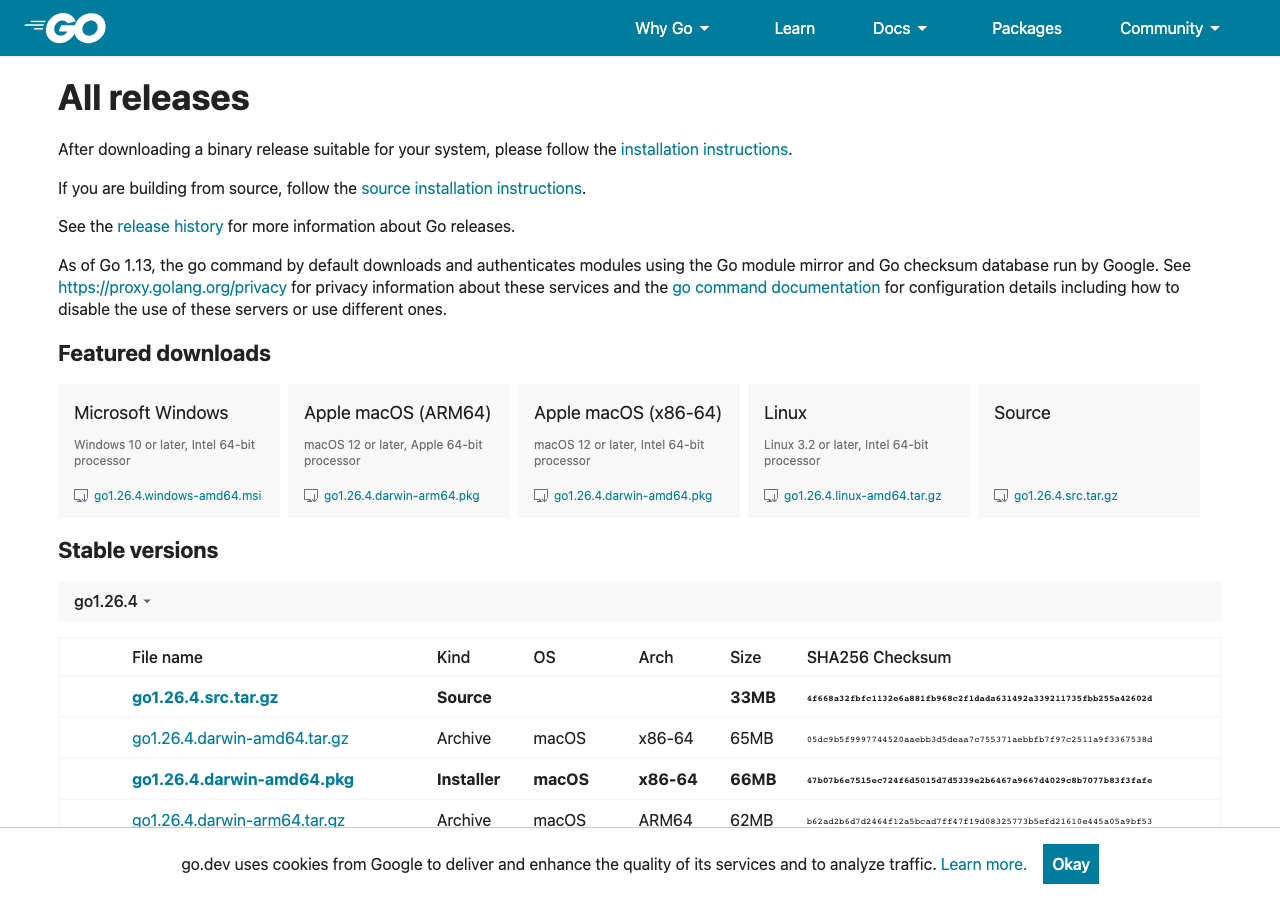Click the Size column header
This screenshot has height=900, width=1280.
tap(745, 657)
